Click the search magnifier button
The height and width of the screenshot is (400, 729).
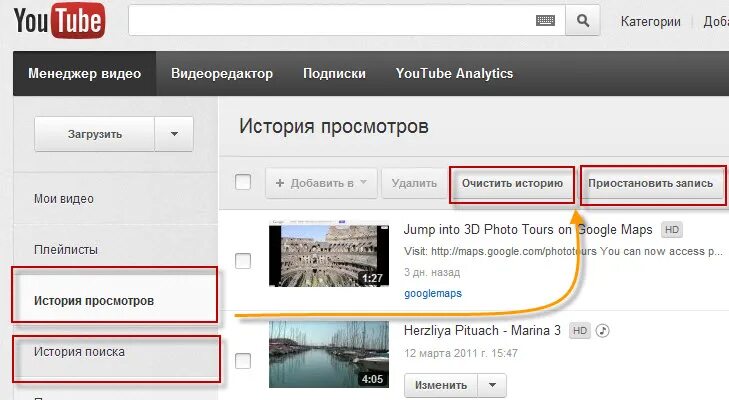click(x=583, y=20)
